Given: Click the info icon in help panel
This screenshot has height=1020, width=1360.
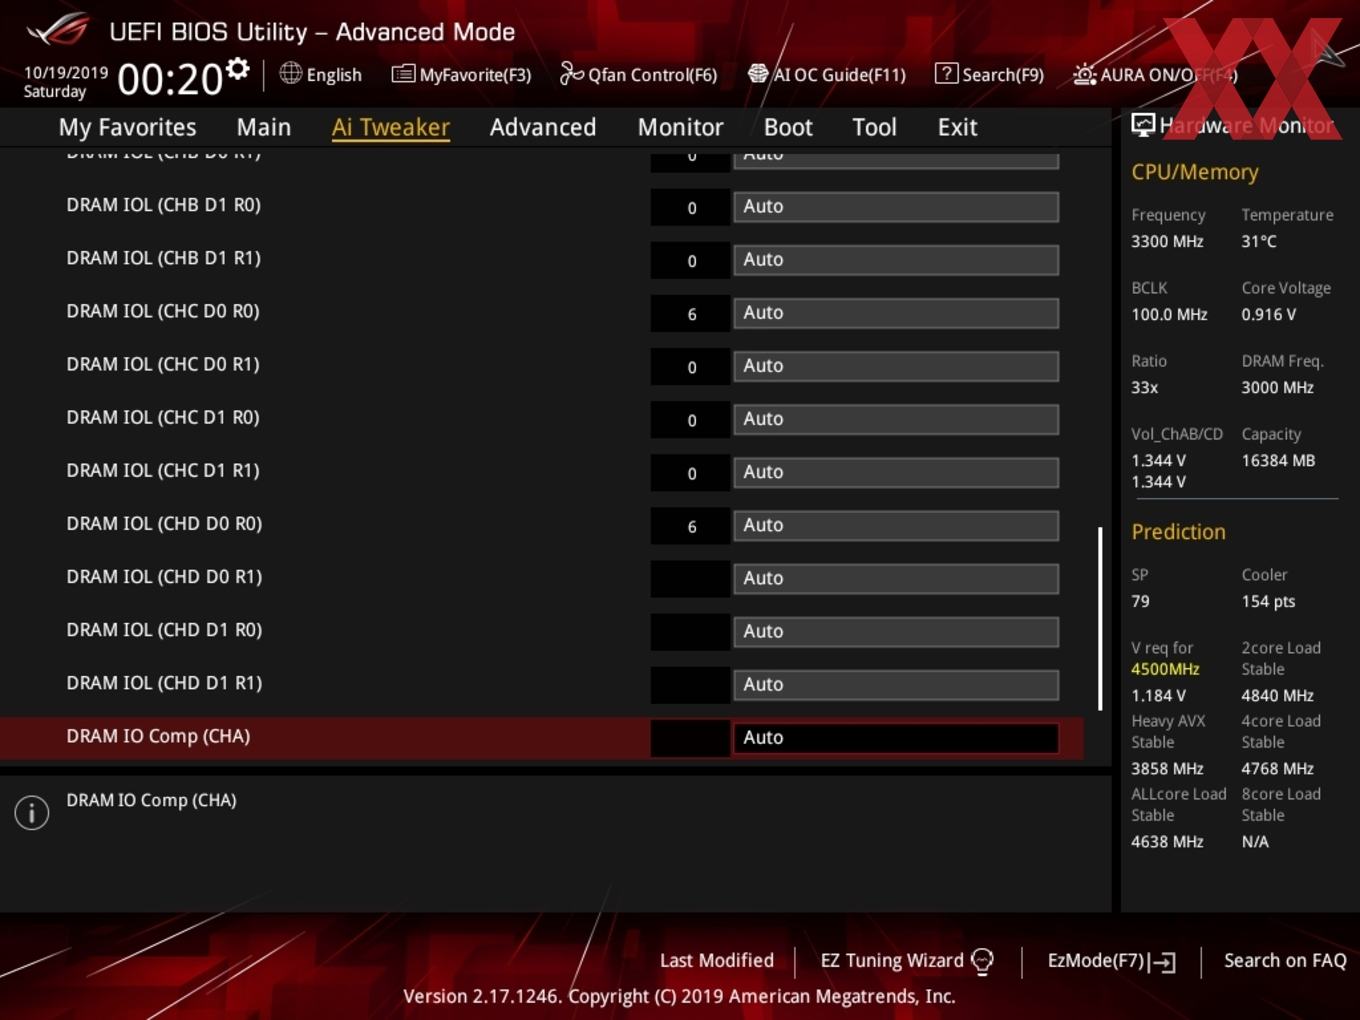Looking at the screenshot, I should 32,812.
